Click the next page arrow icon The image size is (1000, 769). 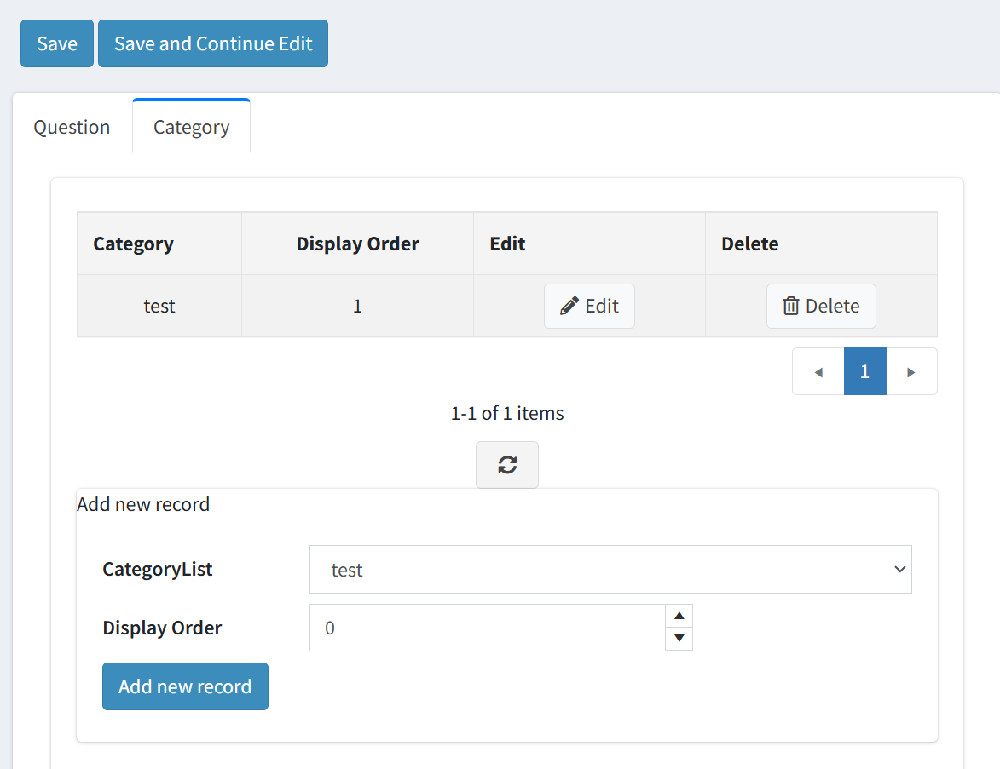(912, 371)
